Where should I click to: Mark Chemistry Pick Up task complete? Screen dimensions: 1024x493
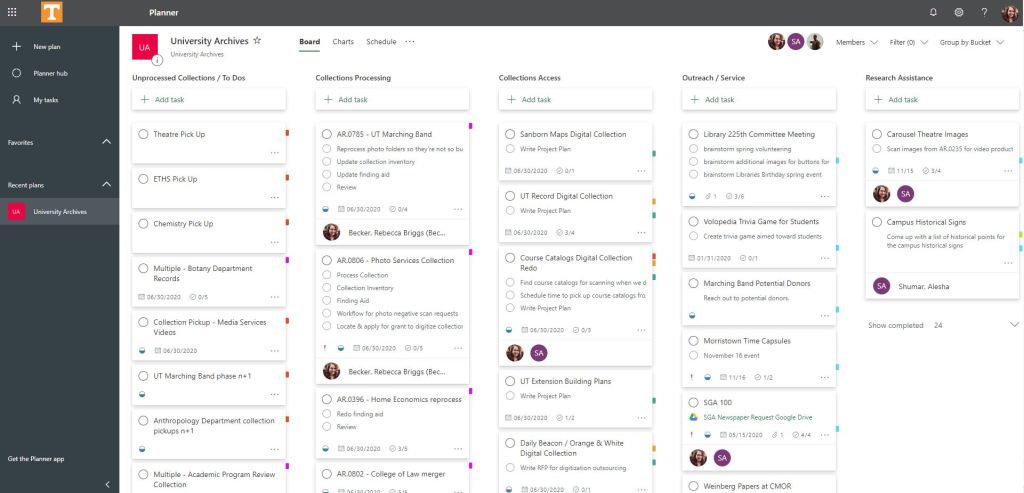tap(143, 223)
